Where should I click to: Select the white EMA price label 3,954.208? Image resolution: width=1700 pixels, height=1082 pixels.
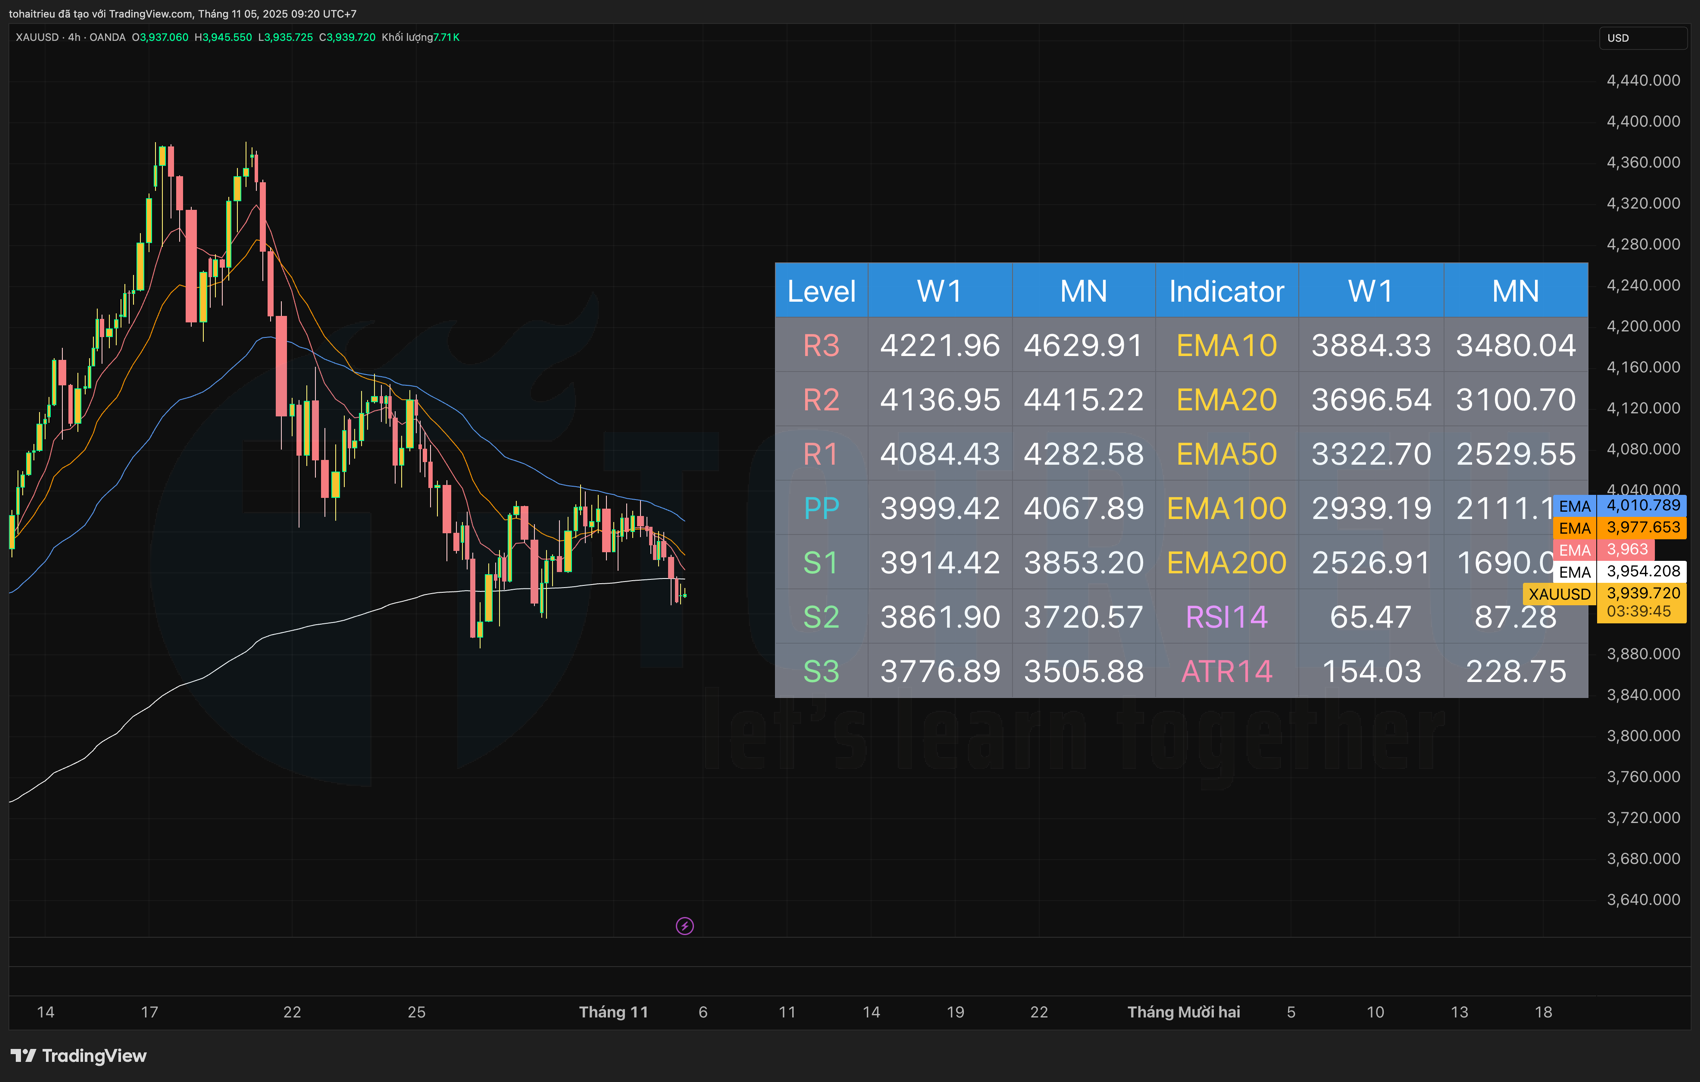click(x=1644, y=571)
